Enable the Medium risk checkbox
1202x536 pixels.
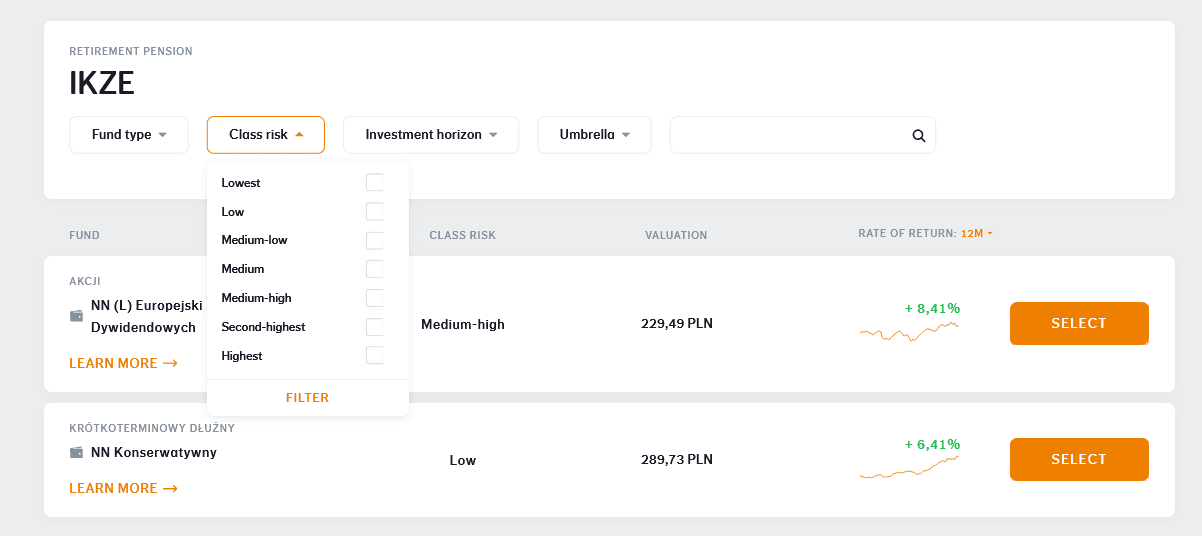(374, 269)
